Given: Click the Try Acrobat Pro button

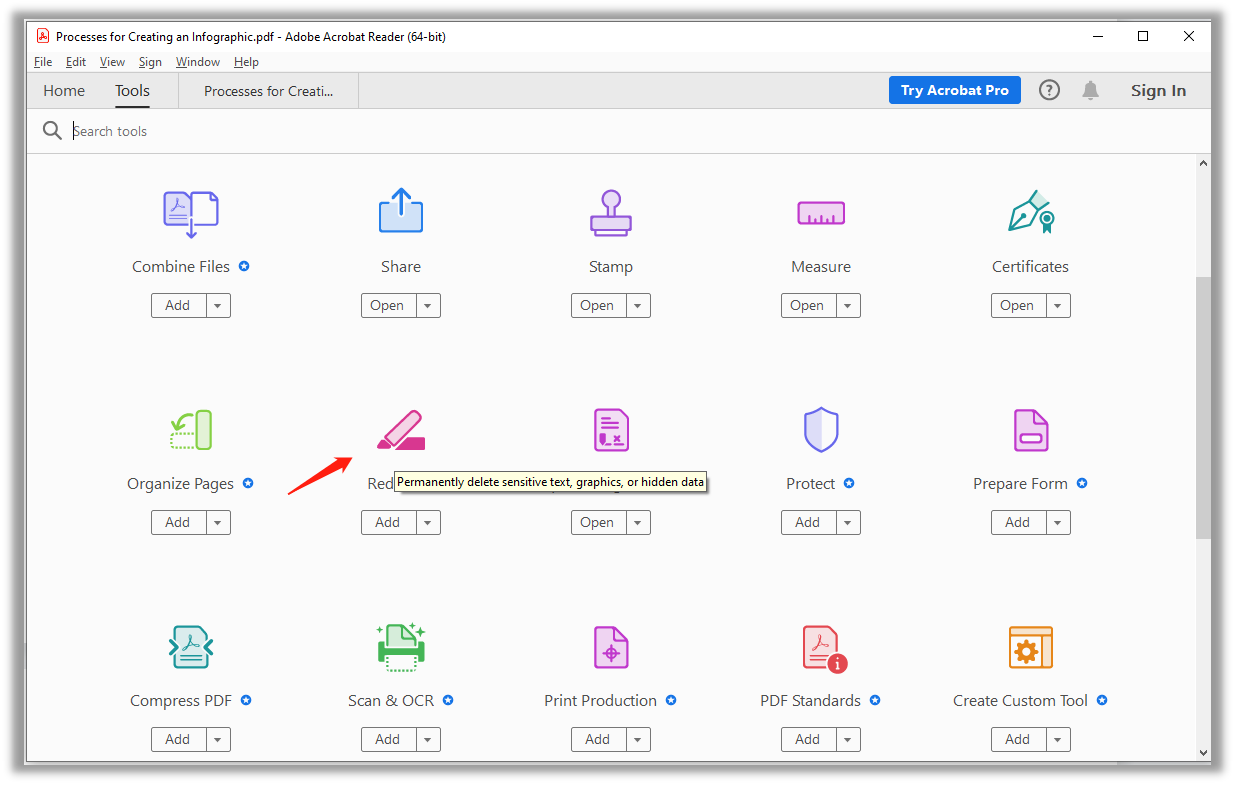Looking at the screenshot, I should (x=955, y=90).
